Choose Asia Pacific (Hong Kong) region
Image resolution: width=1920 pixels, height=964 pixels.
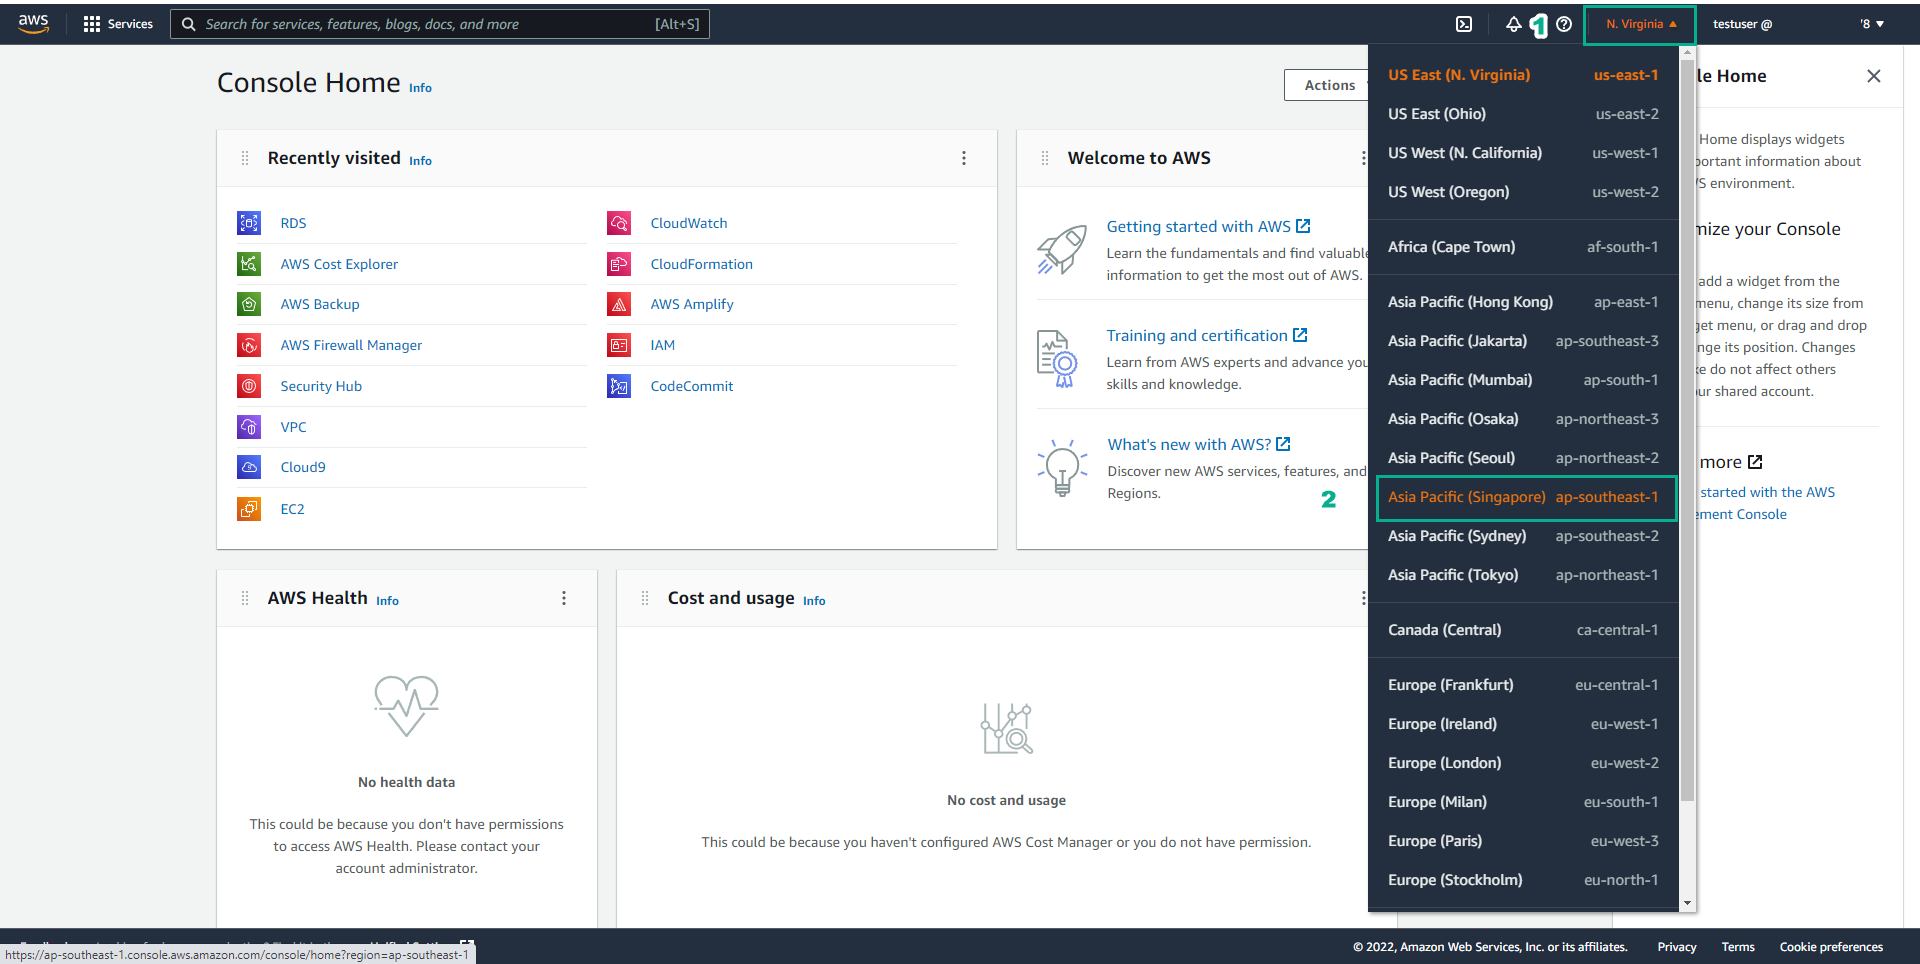1523,302
